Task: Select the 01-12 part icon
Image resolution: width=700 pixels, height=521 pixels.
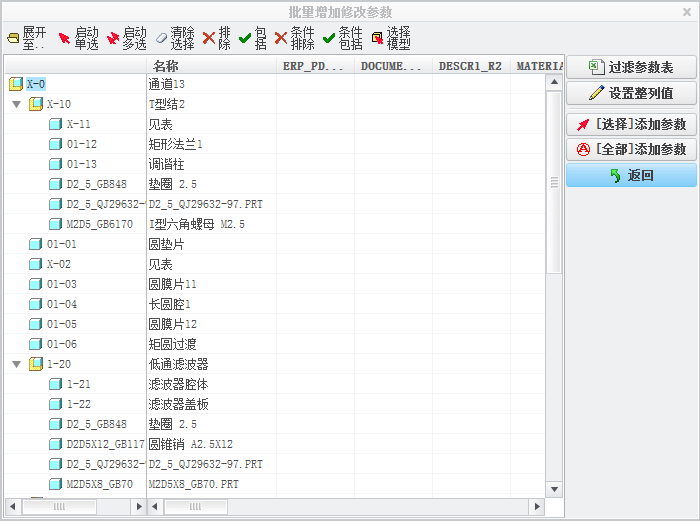Action: click(x=55, y=144)
